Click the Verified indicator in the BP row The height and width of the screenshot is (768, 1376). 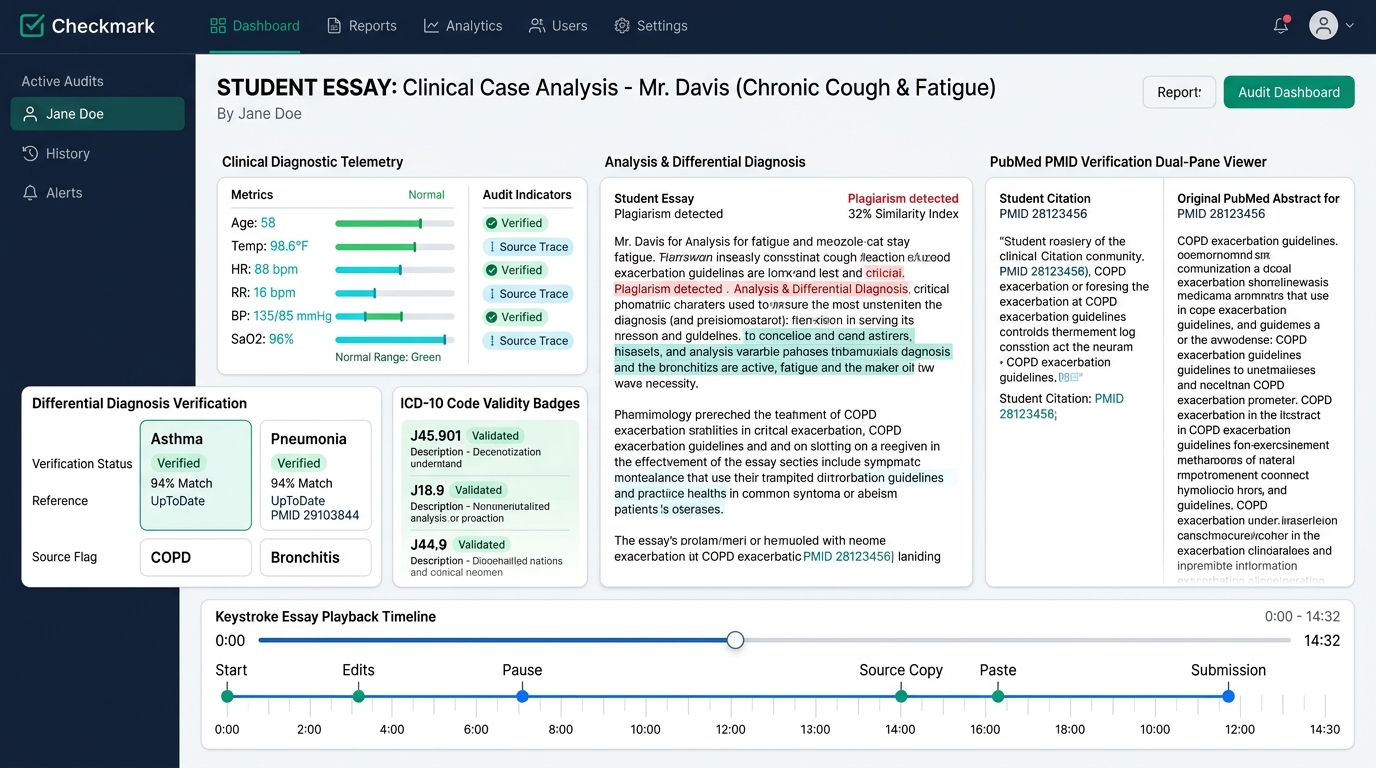click(514, 317)
